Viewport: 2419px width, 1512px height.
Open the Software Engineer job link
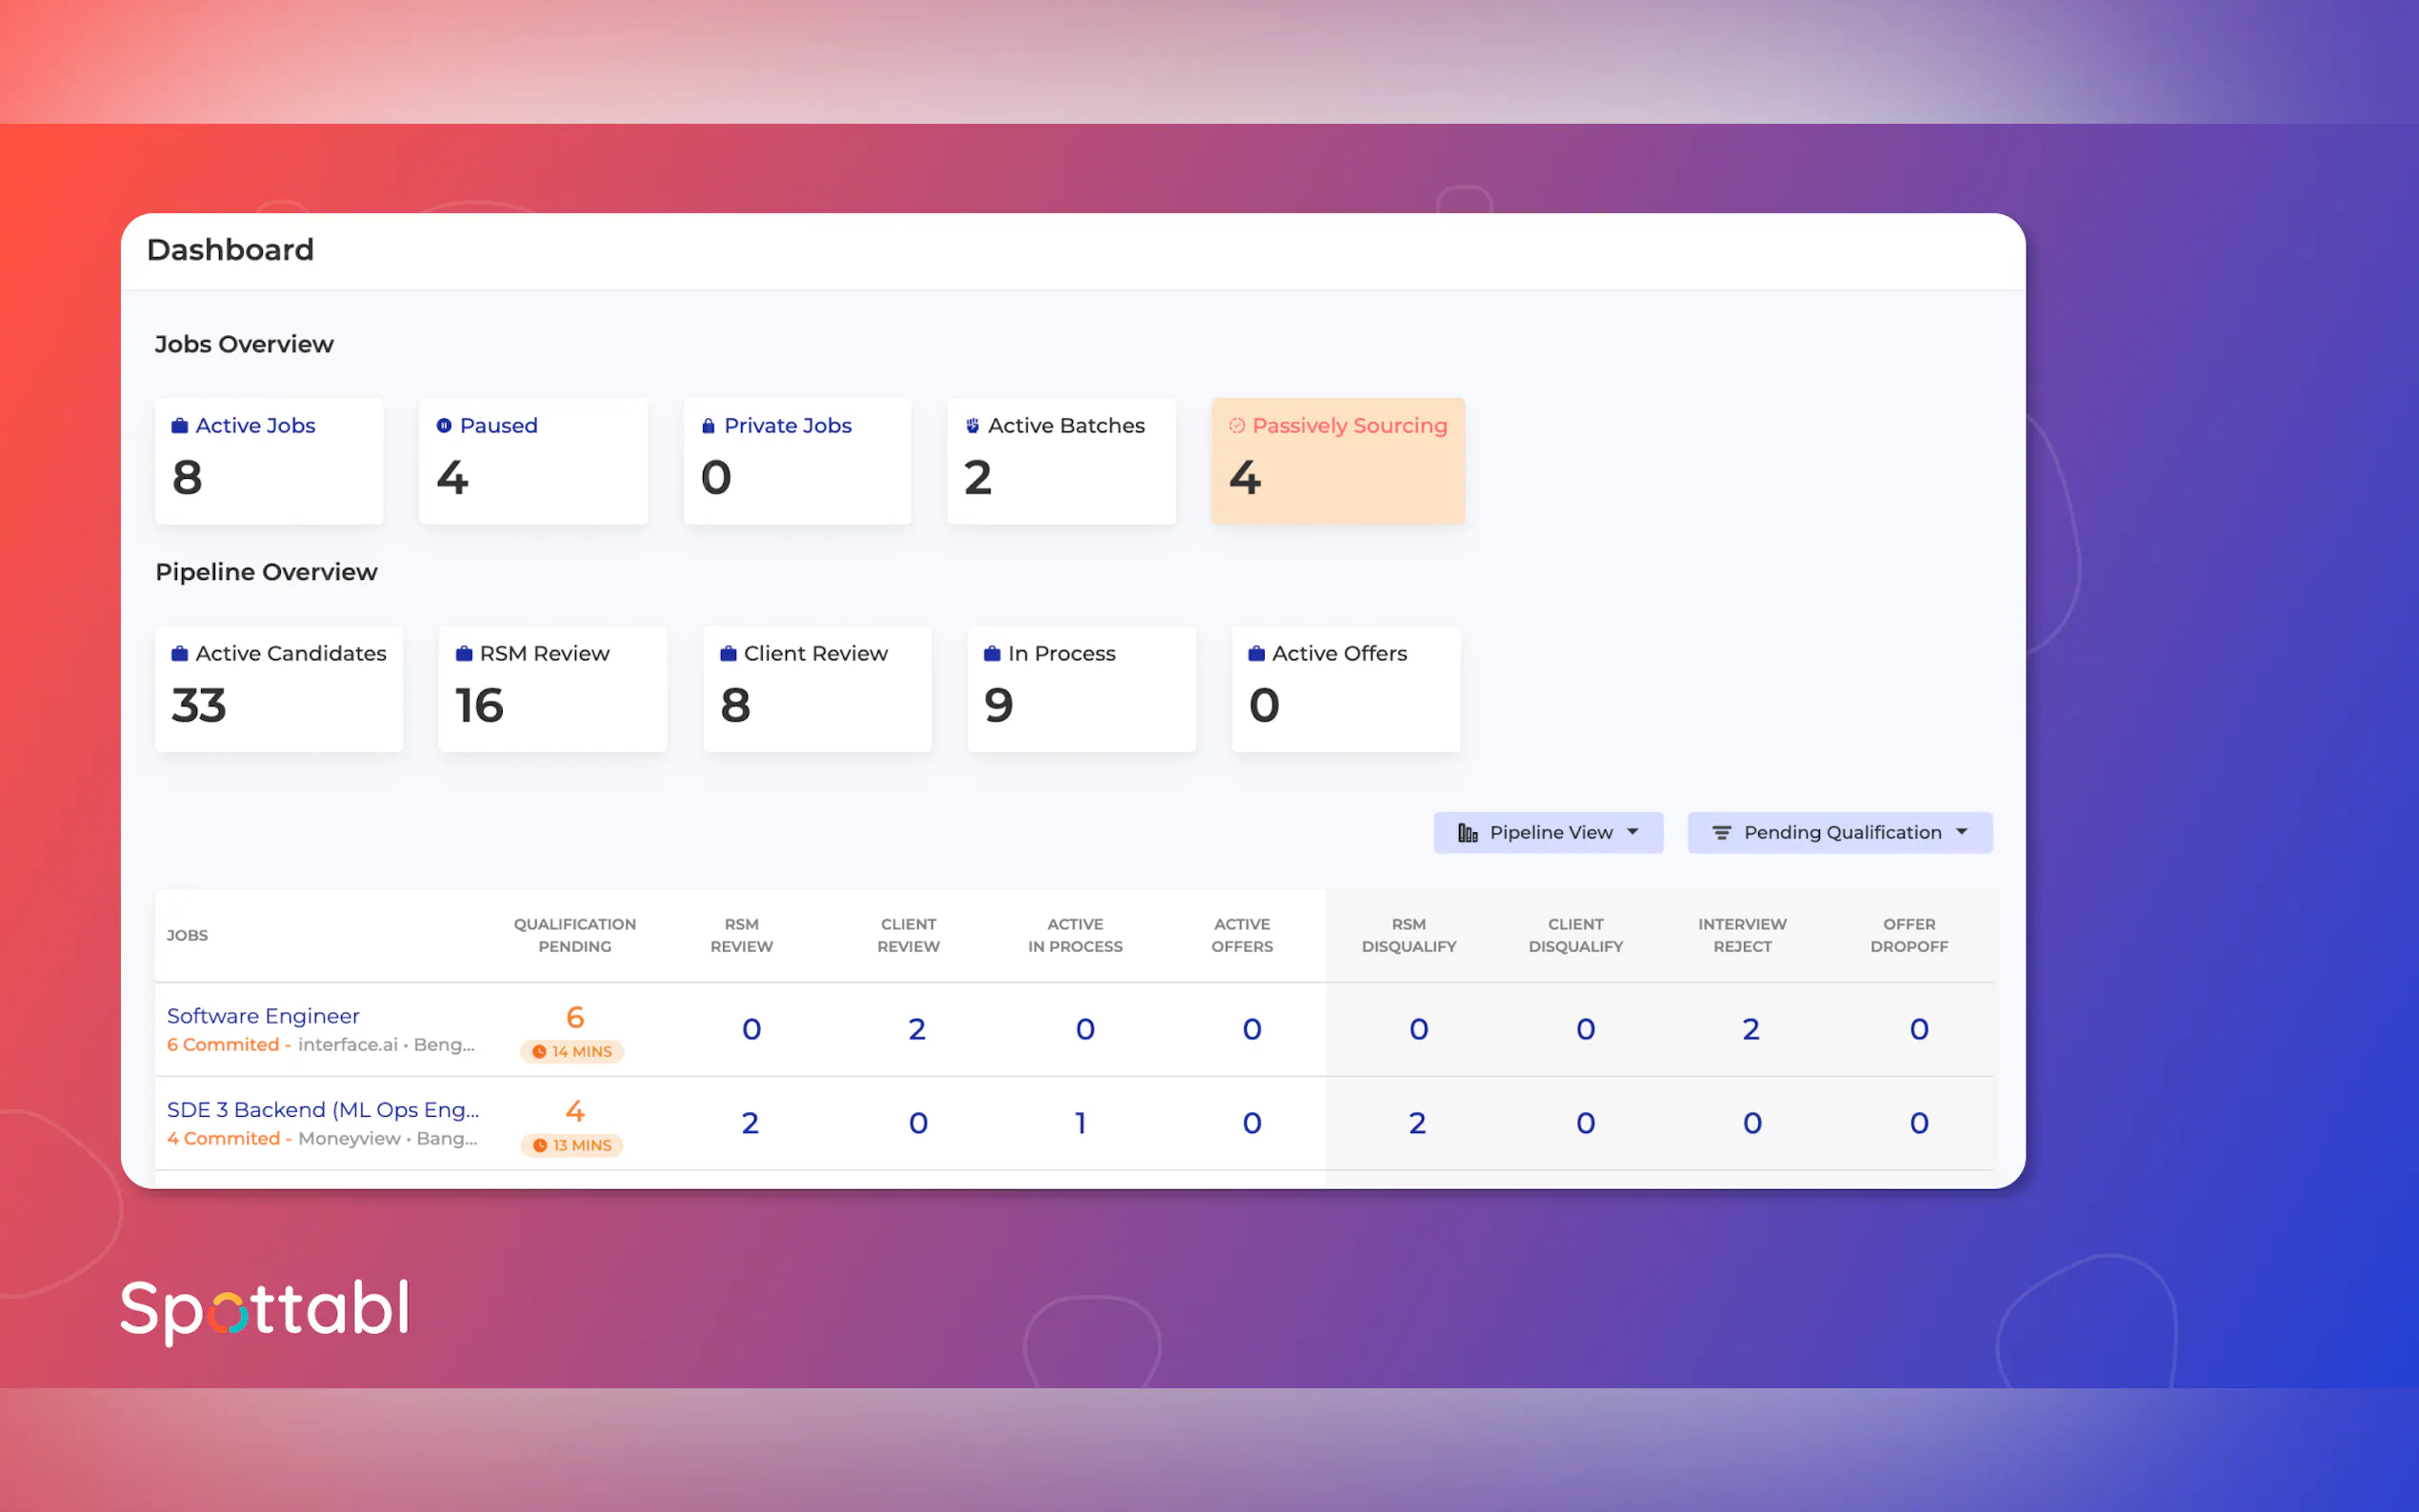coord(263,1016)
